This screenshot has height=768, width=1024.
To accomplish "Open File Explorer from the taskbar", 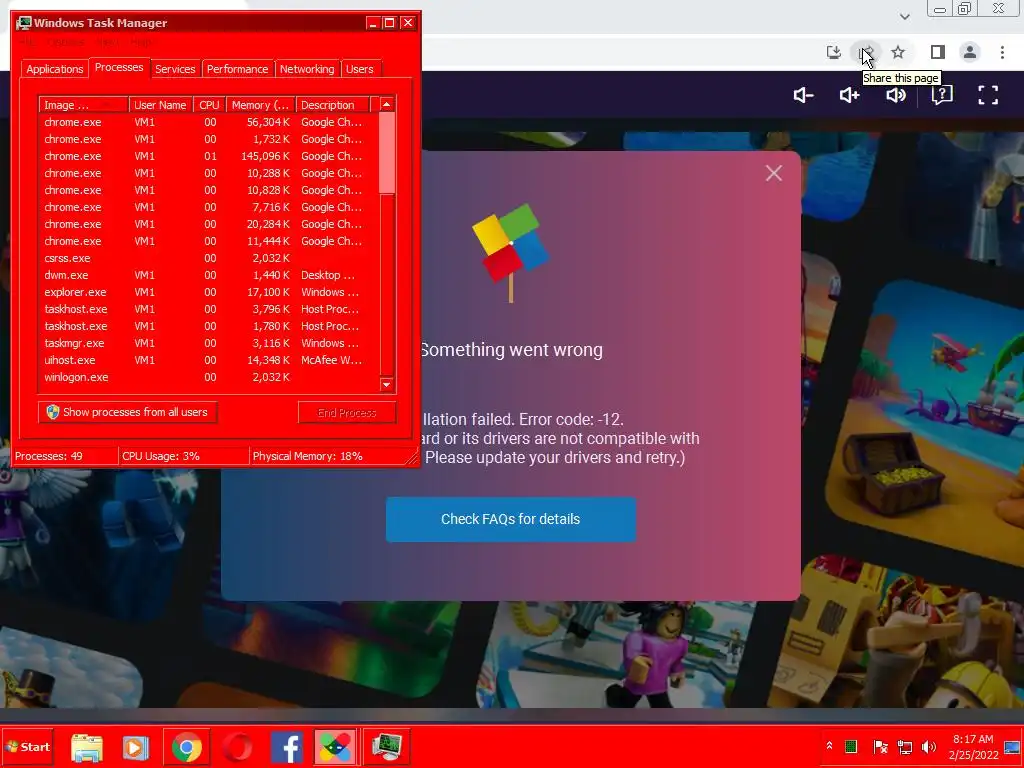I will click(87, 747).
